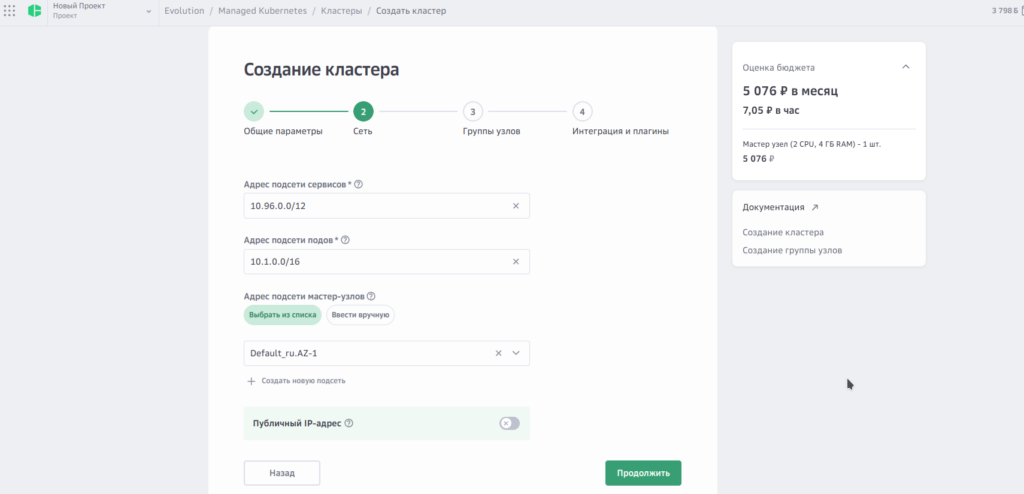Open the Новый Проект project selector
This screenshot has height=494, width=1024.
tap(100, 11)
